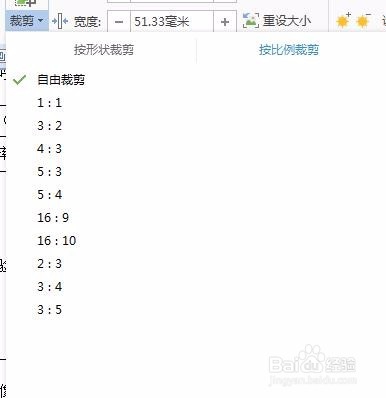The width and height of the screenshot is (386, 398).
Task: Choose the 1 : 1 crop ratio
Action: coord(49,103)
